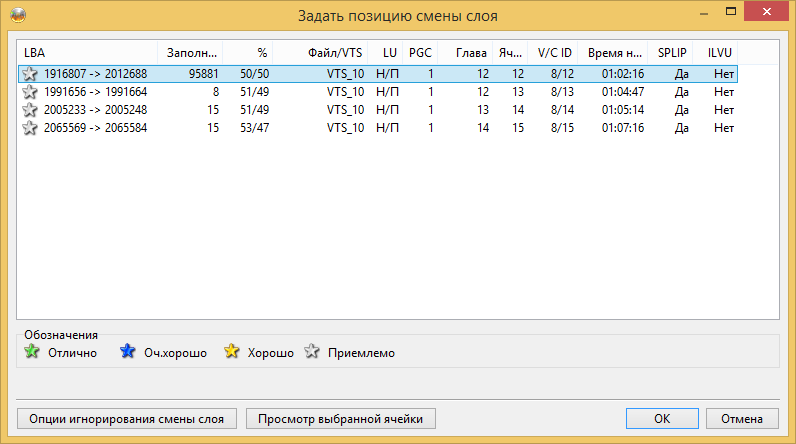Click the Отмена button
The image size is (796, 444).
742,419
